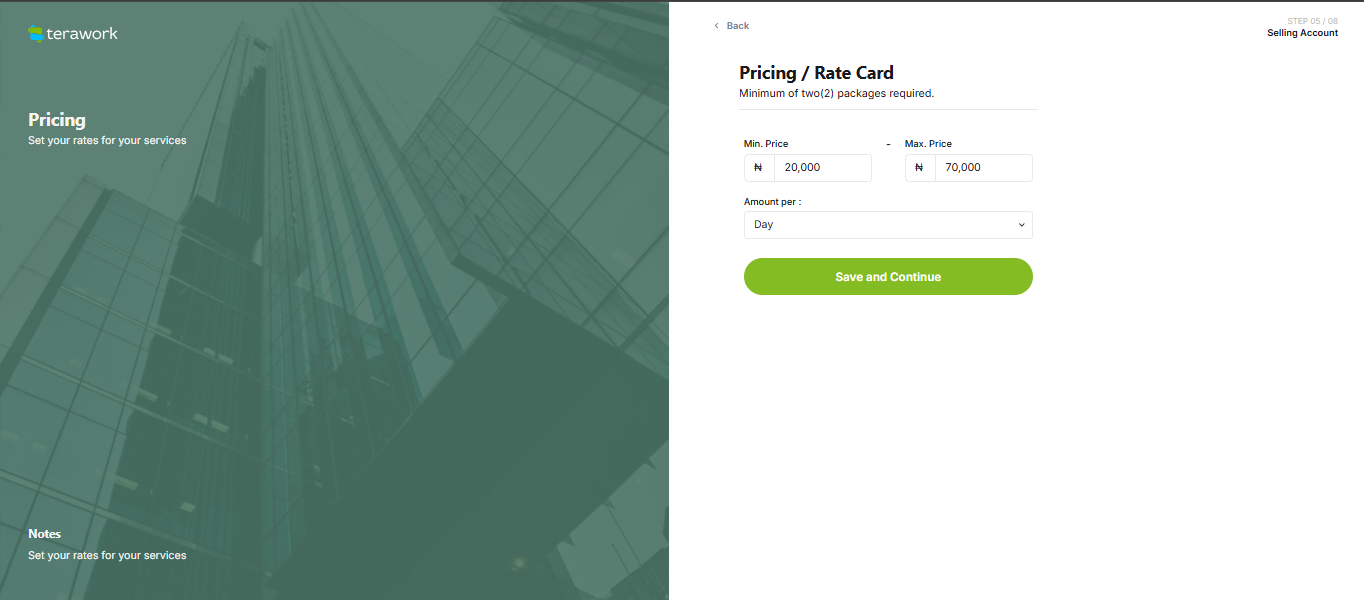Focus the Min. Price field showing 20,000
Screen dimensions: 1364x600
pyautogui.click(x=822, y=168)
